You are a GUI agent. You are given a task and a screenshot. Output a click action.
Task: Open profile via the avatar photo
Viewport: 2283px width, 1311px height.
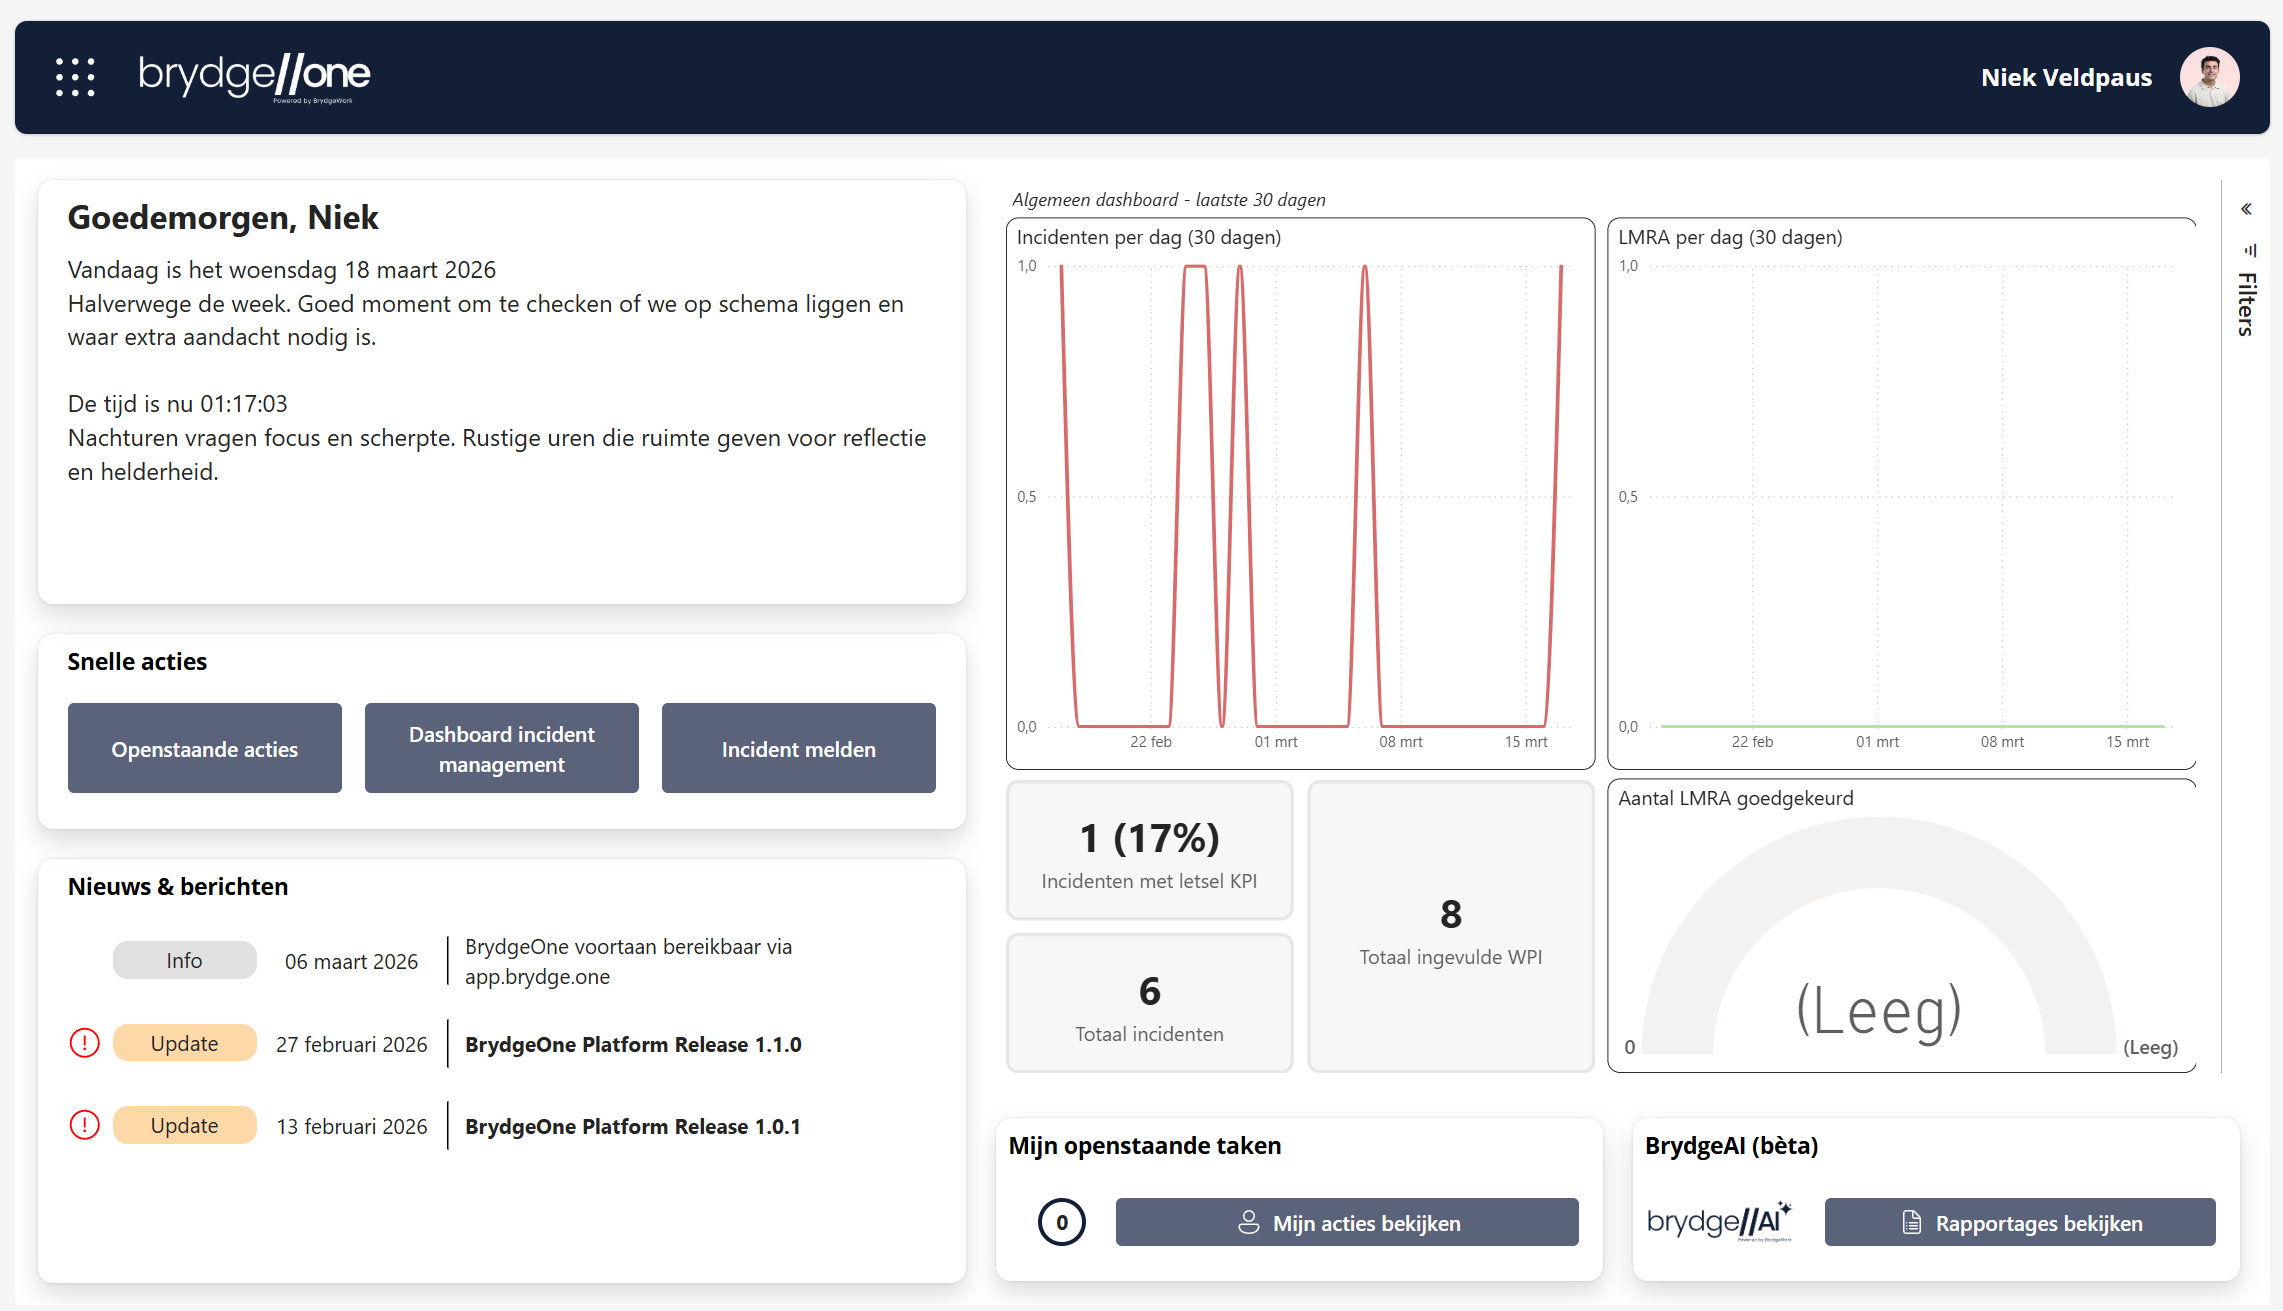pyautogui.click(x=2209, y=76)
